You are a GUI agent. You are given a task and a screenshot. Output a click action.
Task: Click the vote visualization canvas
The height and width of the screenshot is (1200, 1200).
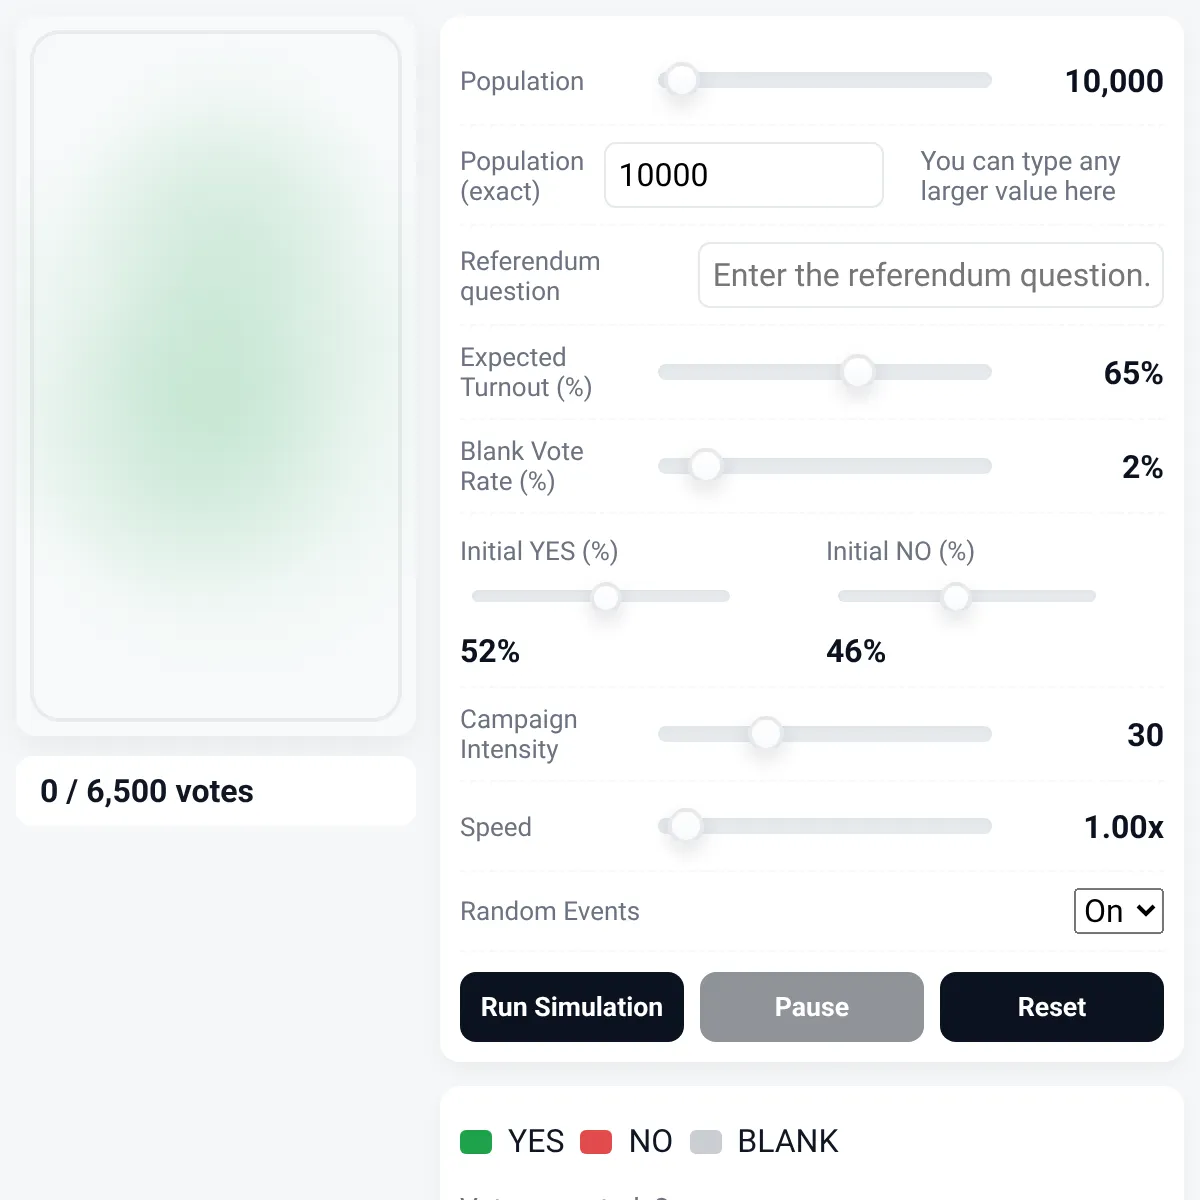(x=216, y=376)
